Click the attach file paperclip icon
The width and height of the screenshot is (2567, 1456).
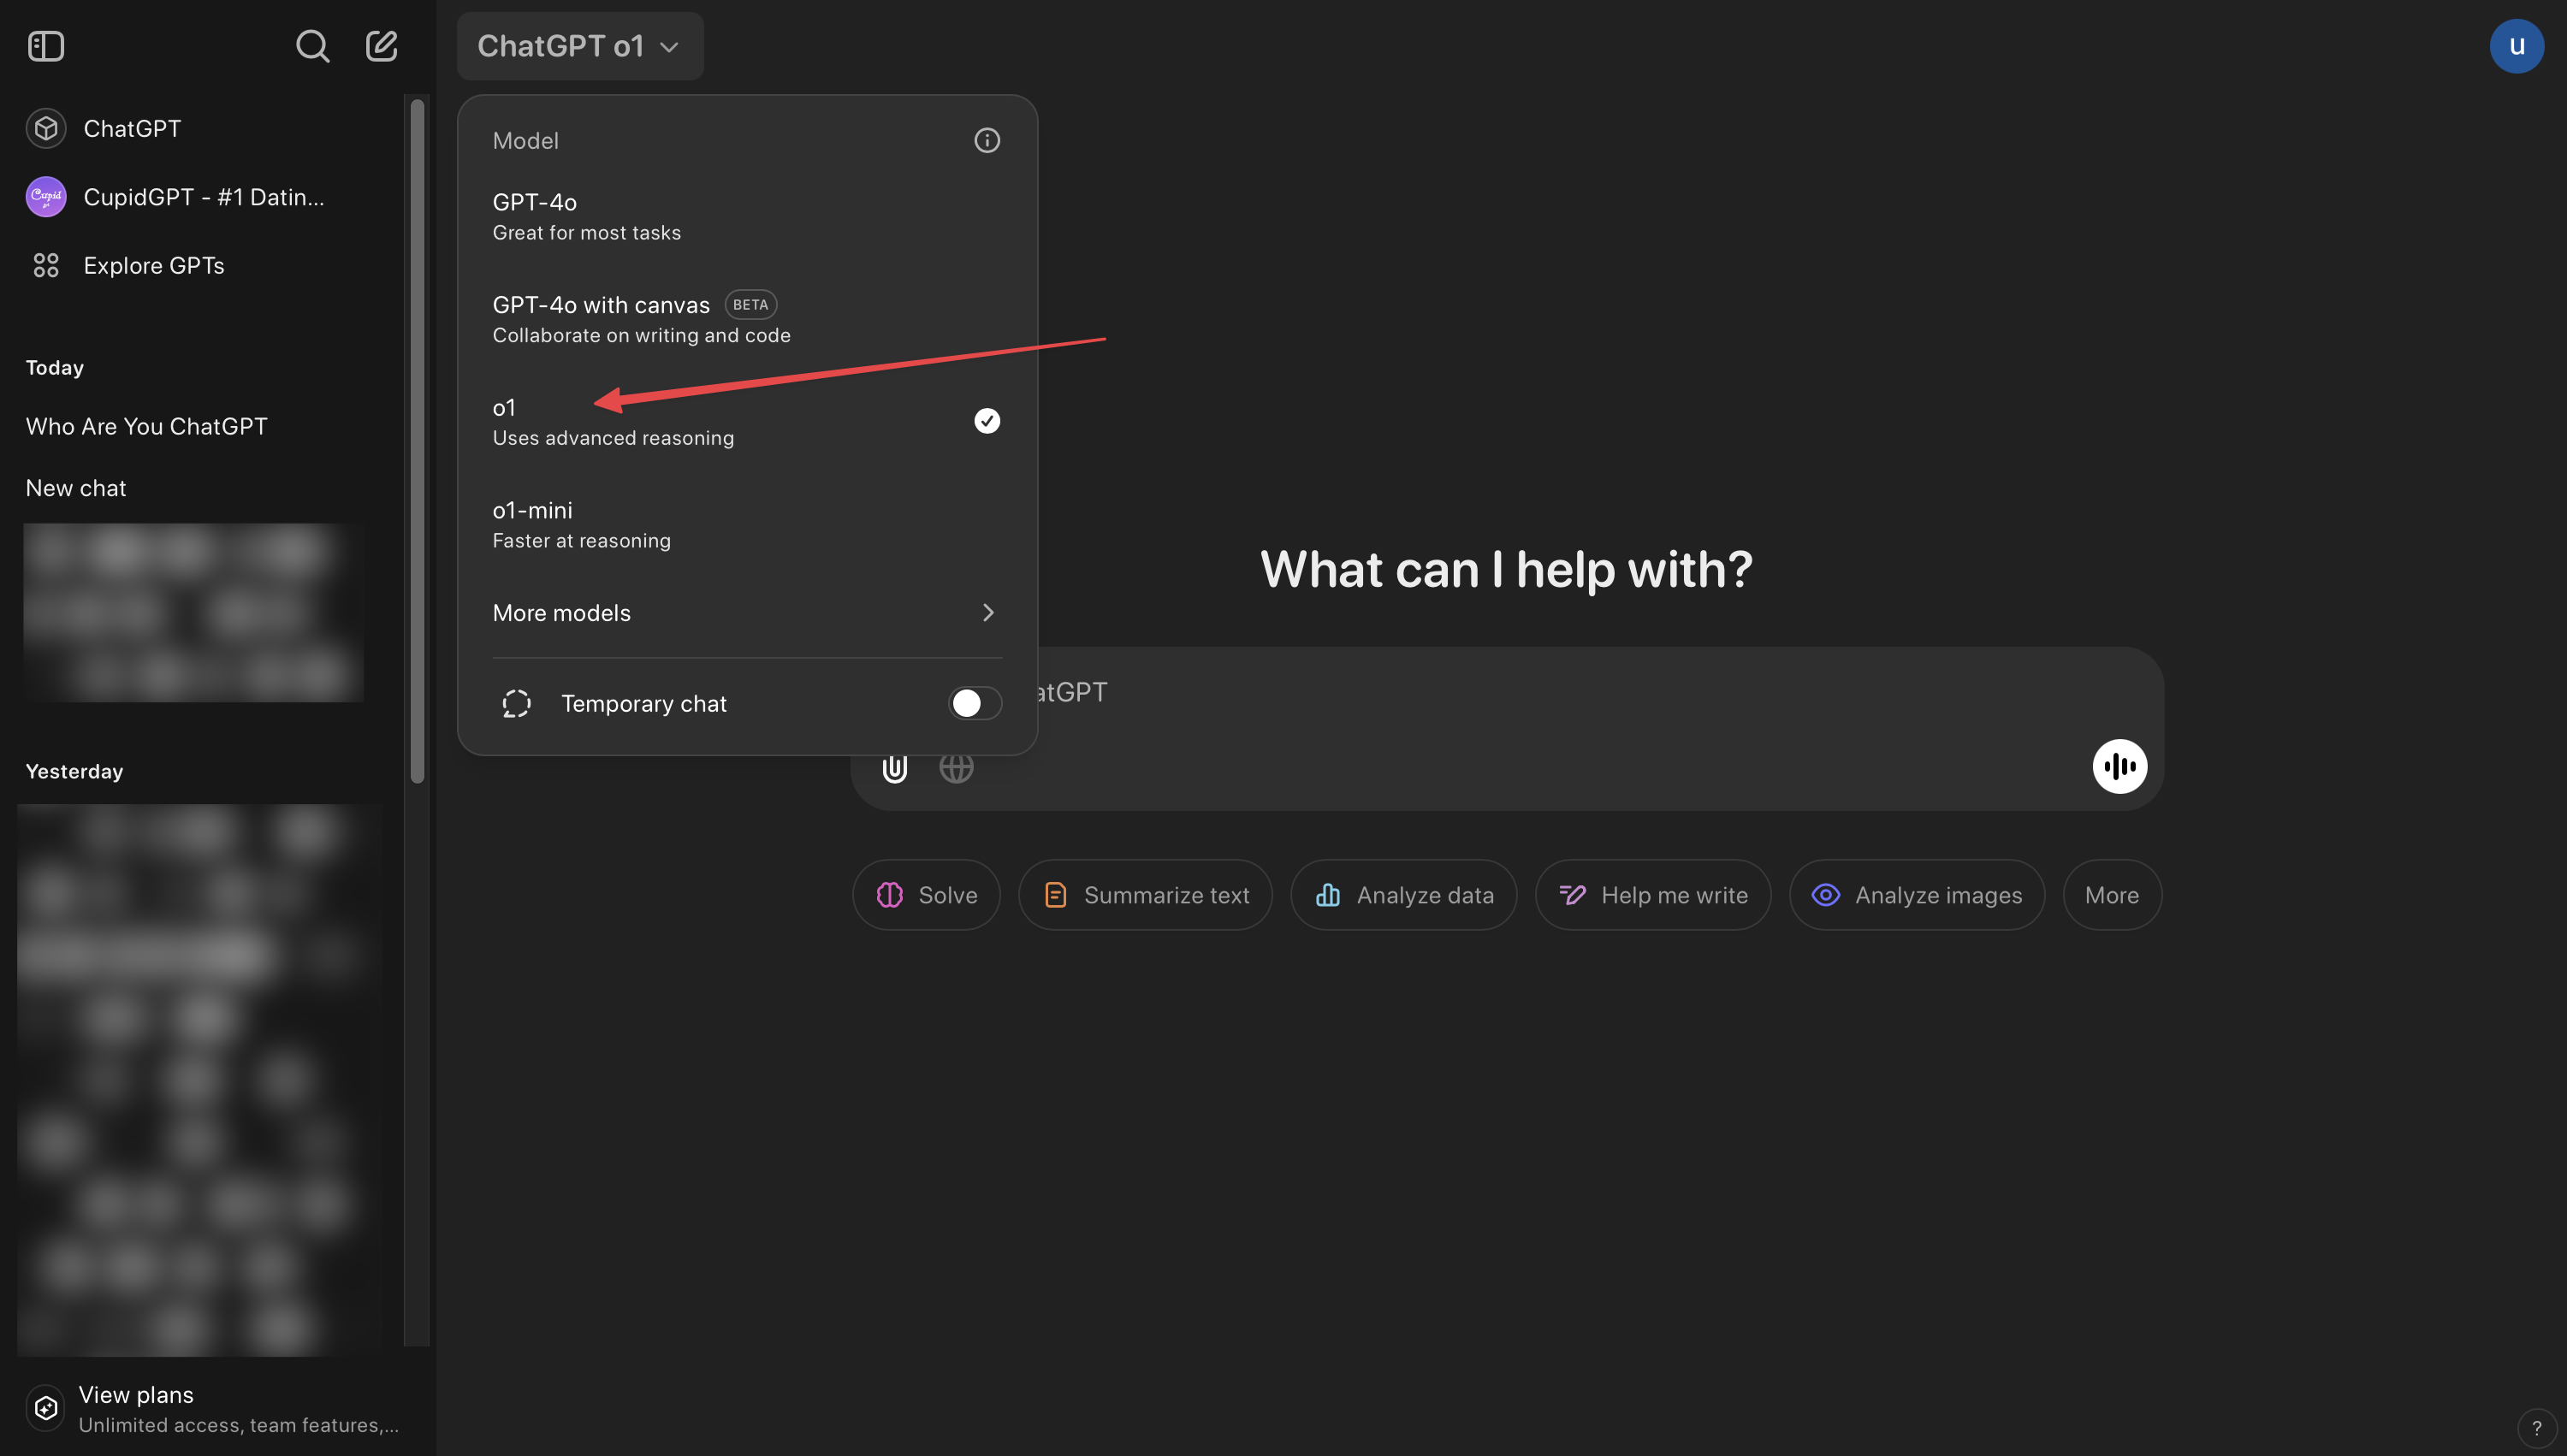894,768
